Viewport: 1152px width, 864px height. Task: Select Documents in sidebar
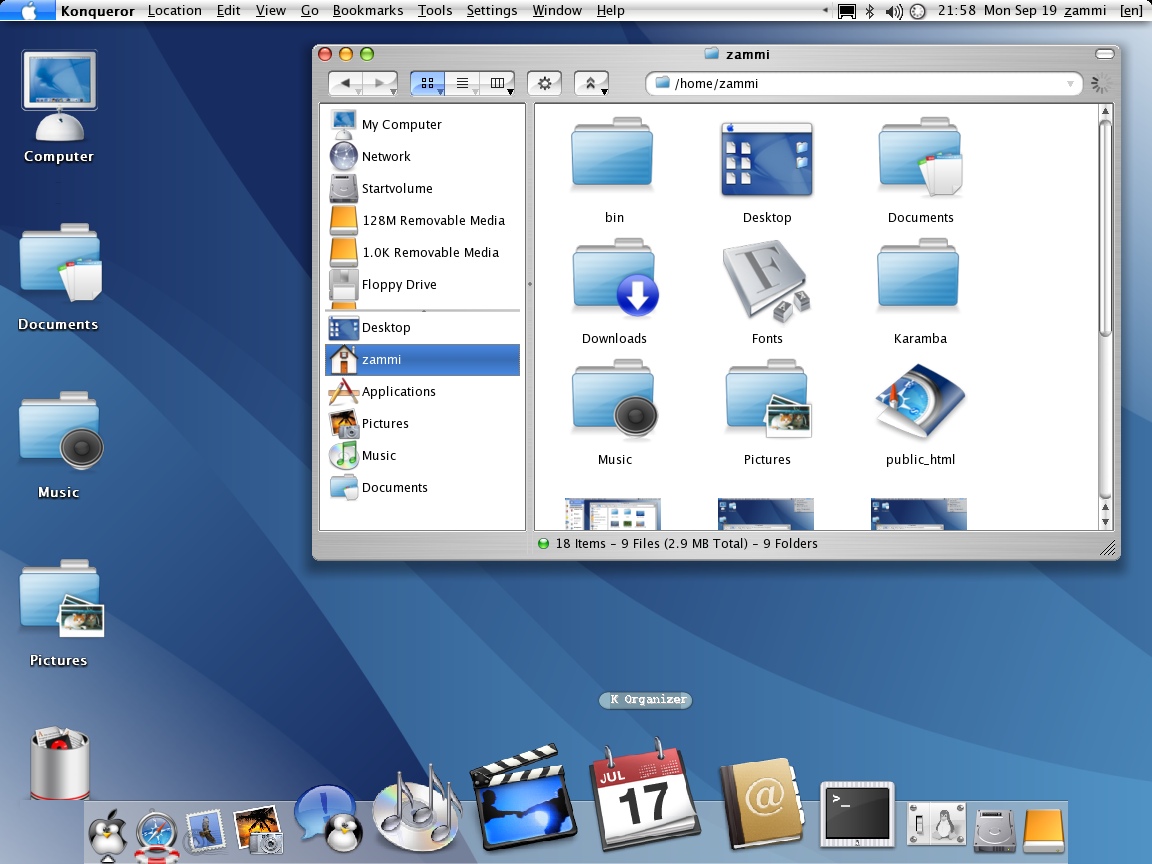coord(422,487)
